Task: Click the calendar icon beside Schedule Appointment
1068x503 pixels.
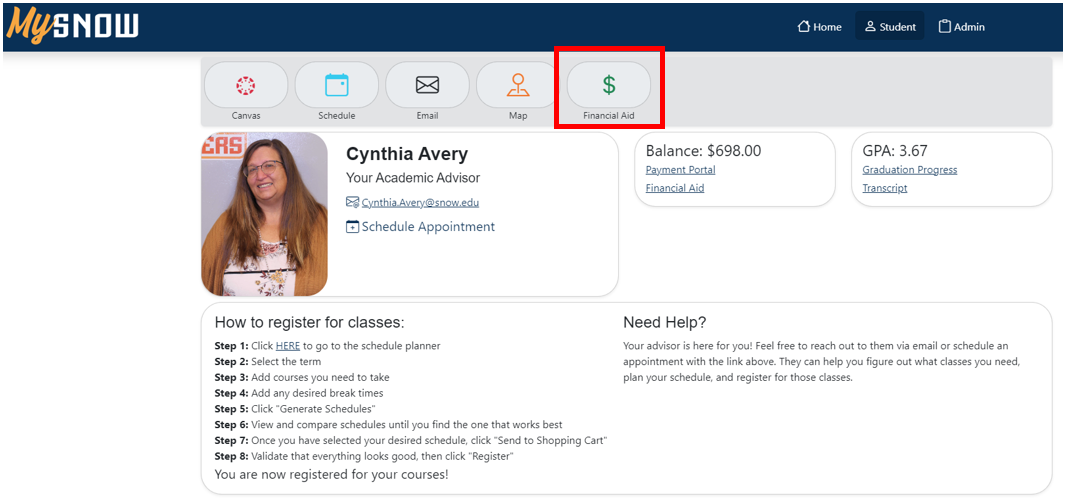Action: point(352,227)
